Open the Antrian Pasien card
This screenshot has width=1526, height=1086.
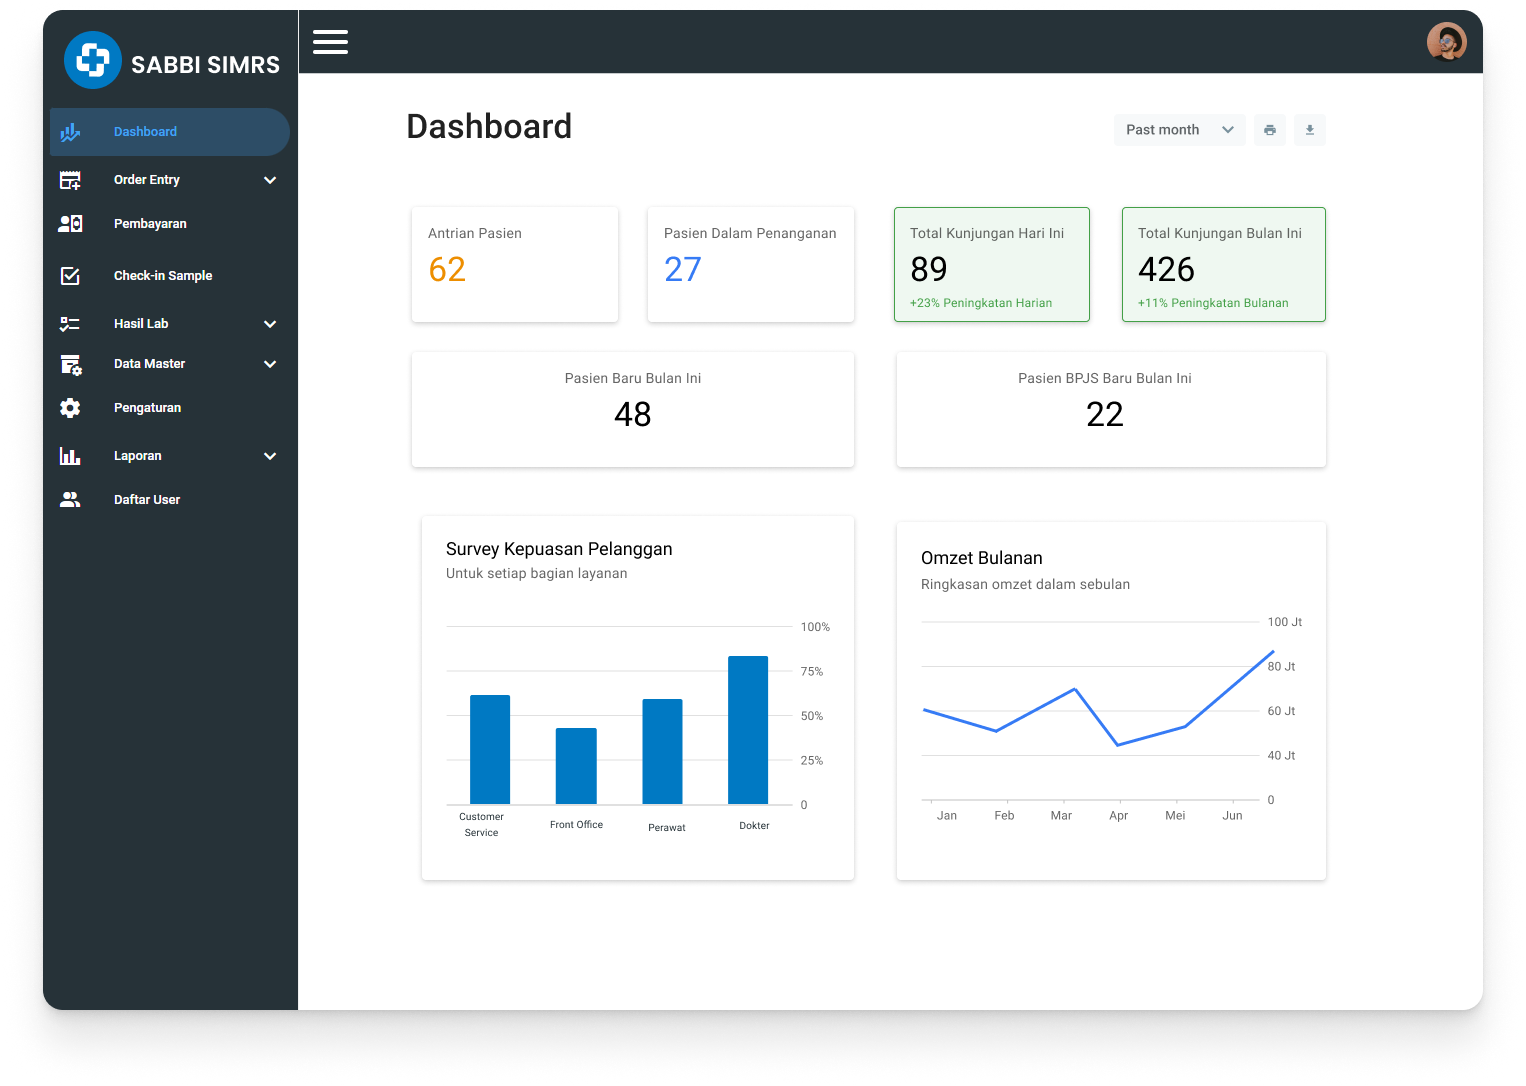pos(514,264)
